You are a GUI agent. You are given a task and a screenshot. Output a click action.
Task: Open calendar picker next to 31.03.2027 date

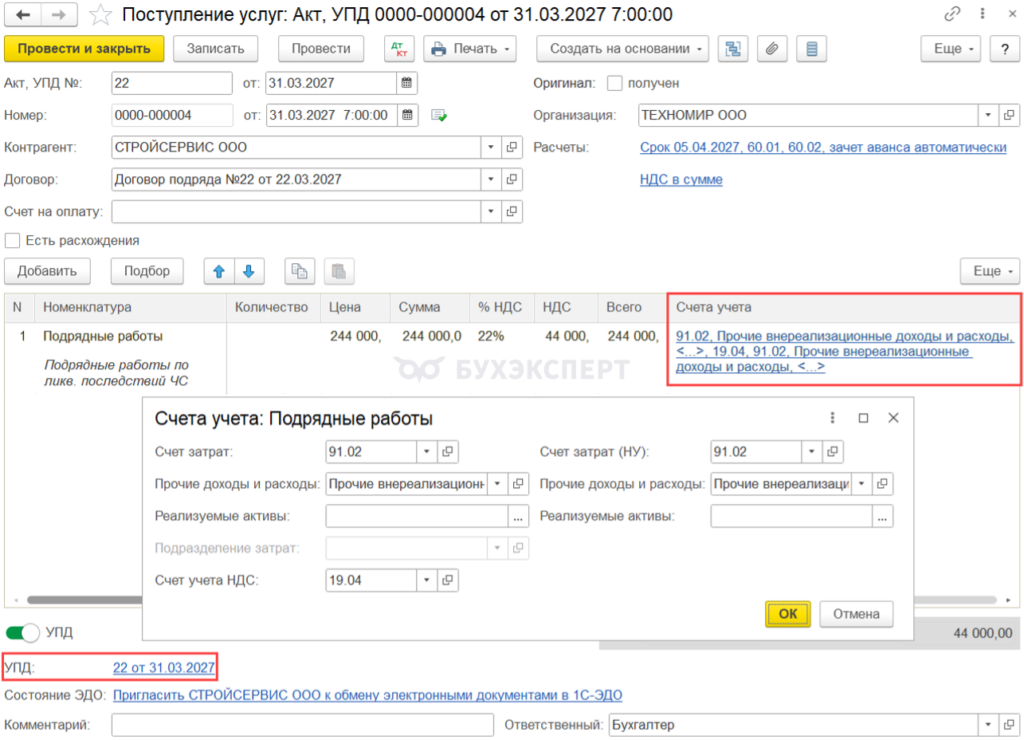(x=406, y=83)
